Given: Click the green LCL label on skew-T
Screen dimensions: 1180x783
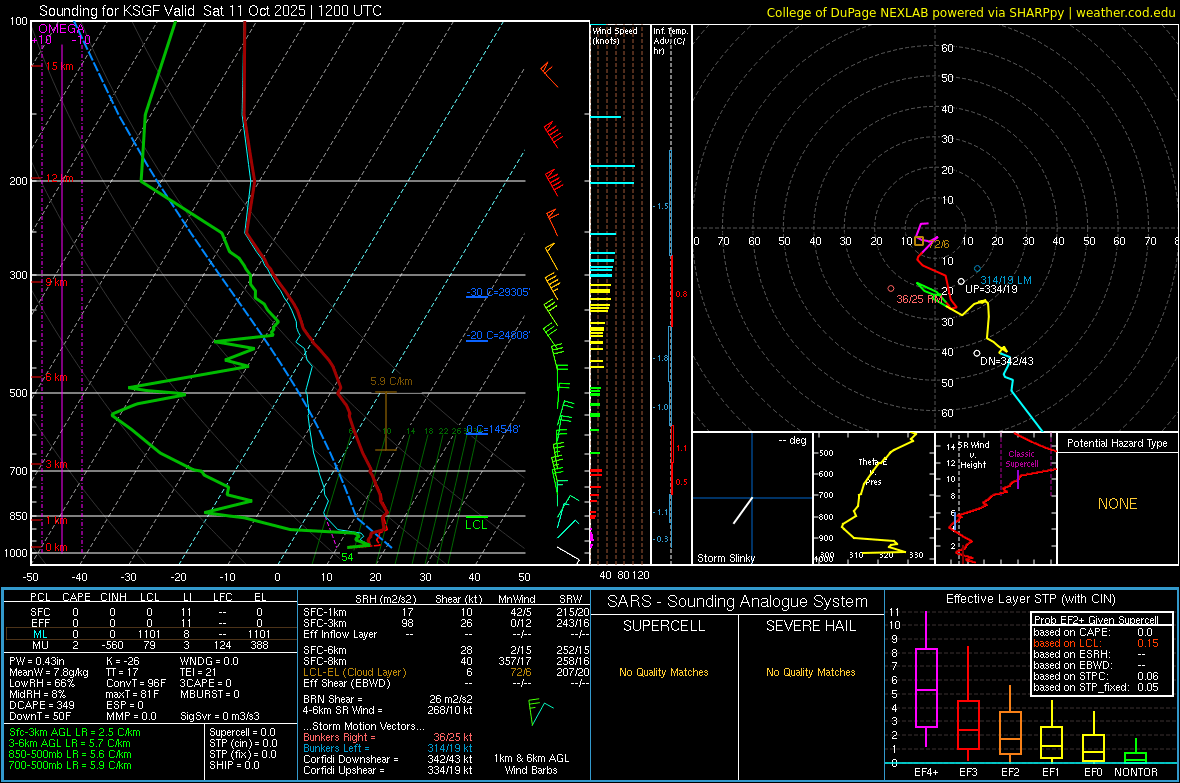Looking at the screenshot, I should (476, 525).
